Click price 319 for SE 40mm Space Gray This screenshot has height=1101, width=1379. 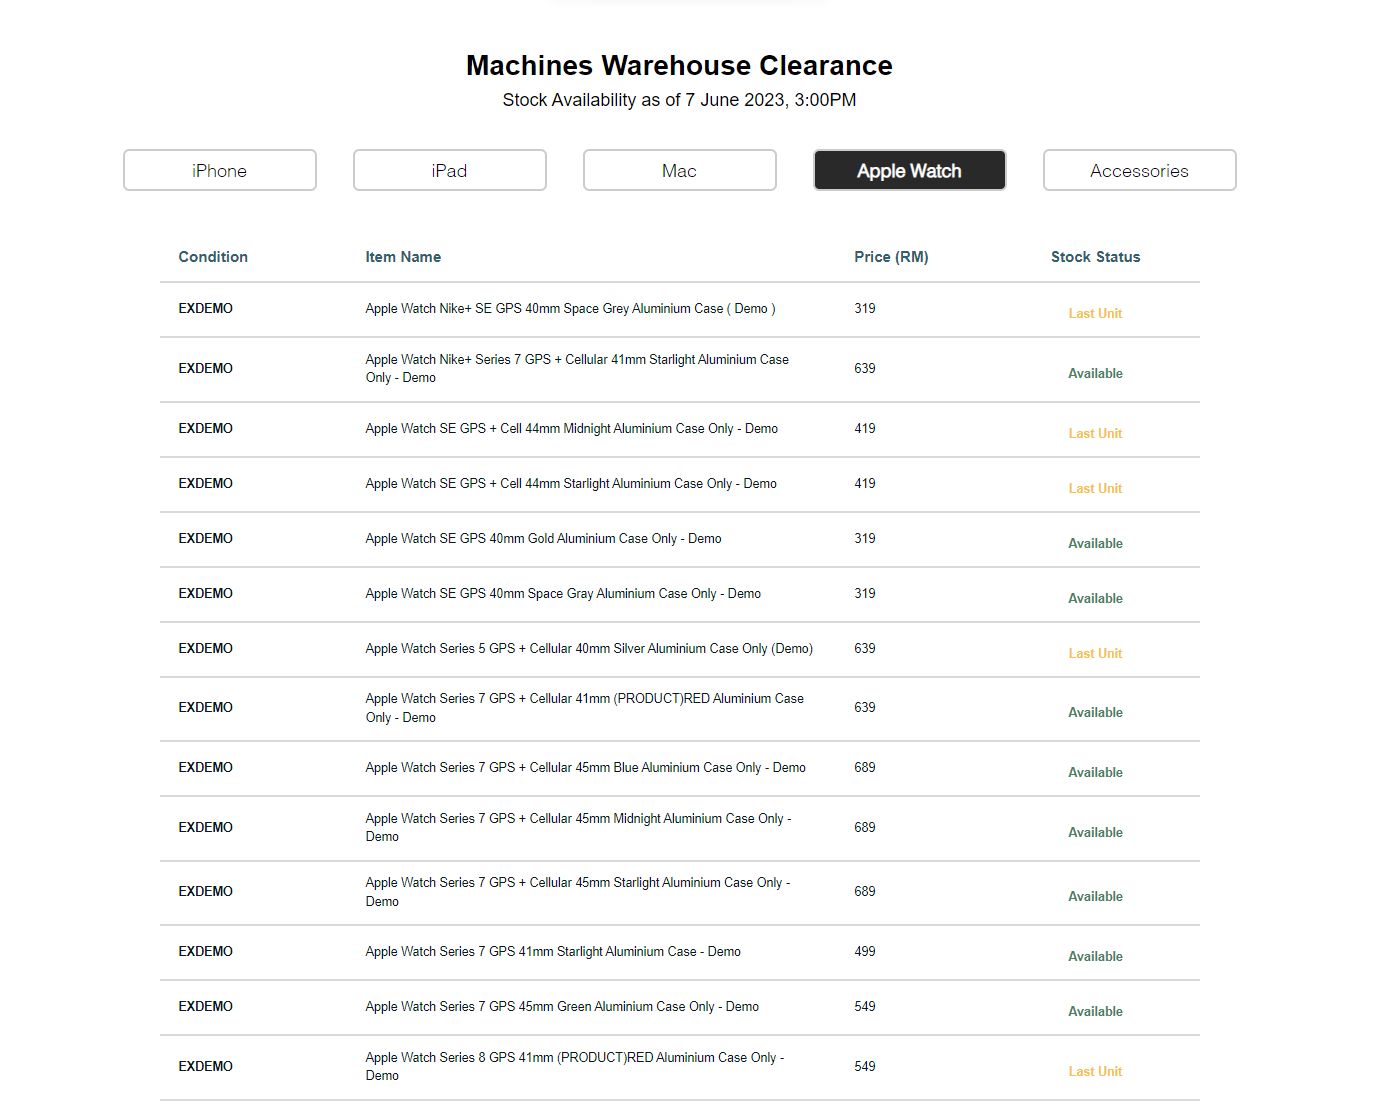click(x=865, y=593)
